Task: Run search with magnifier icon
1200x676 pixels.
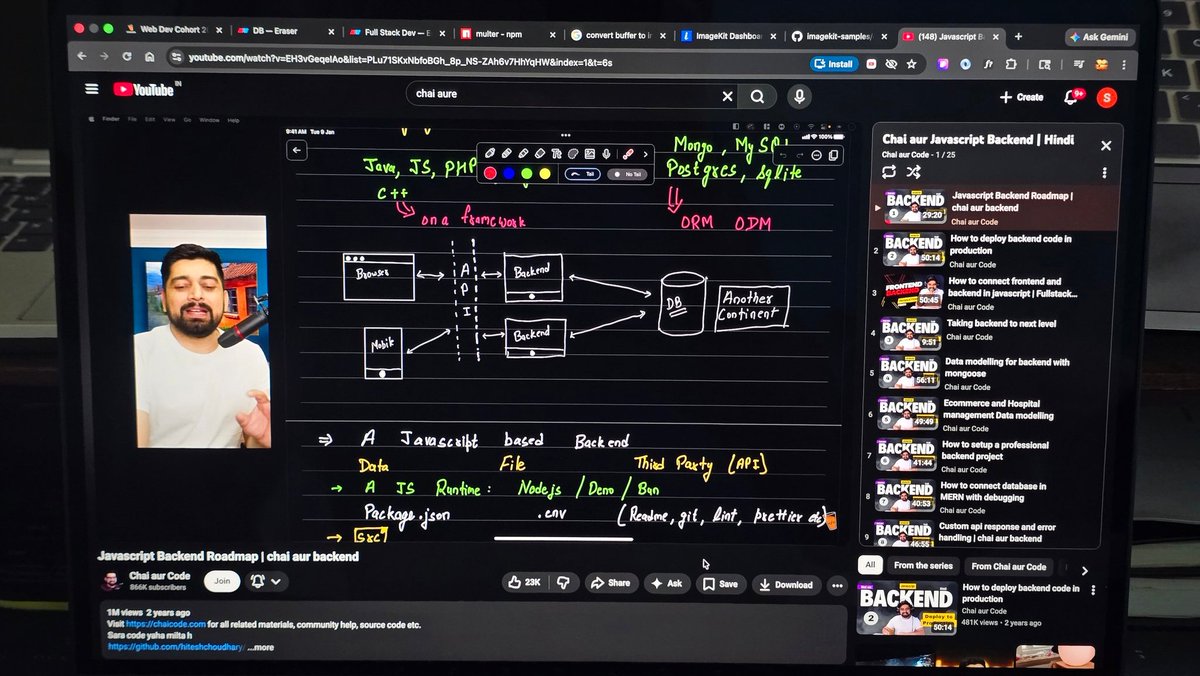Action: (758, 97)
